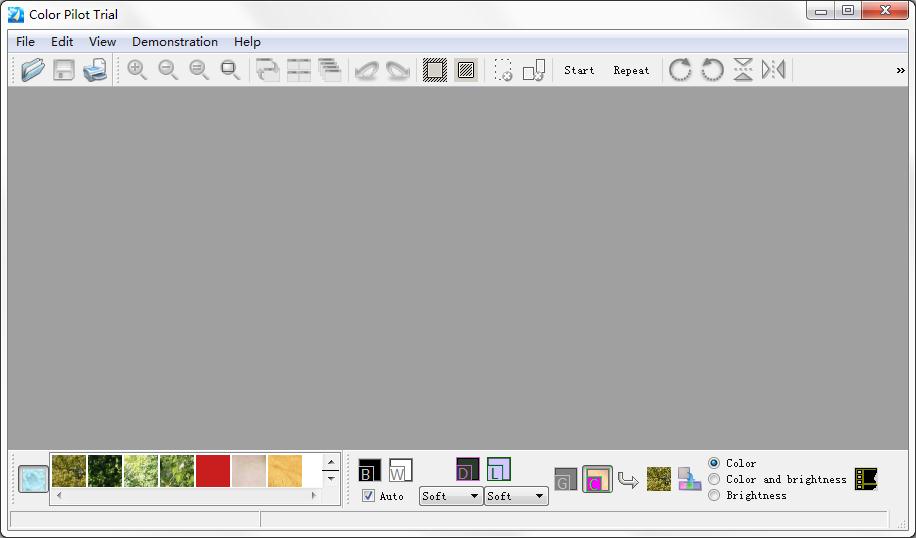Rotate image clockwise using toolbar icon
916x538 pixels.
click(x=680, y=70)
